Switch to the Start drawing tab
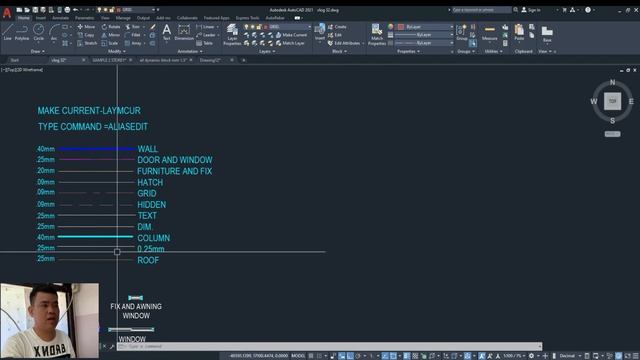 (x=15, y=60)
